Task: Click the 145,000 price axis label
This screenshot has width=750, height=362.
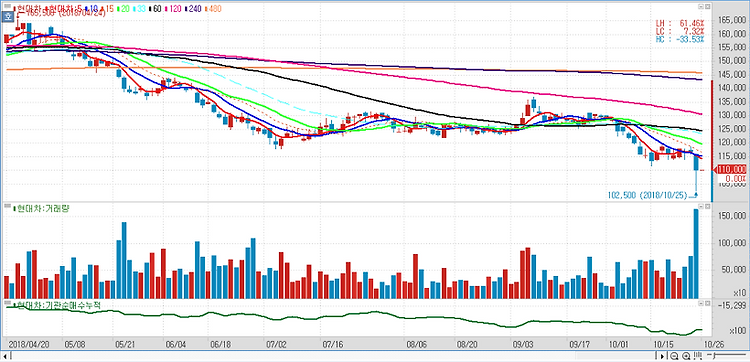Action: point(732,75)
